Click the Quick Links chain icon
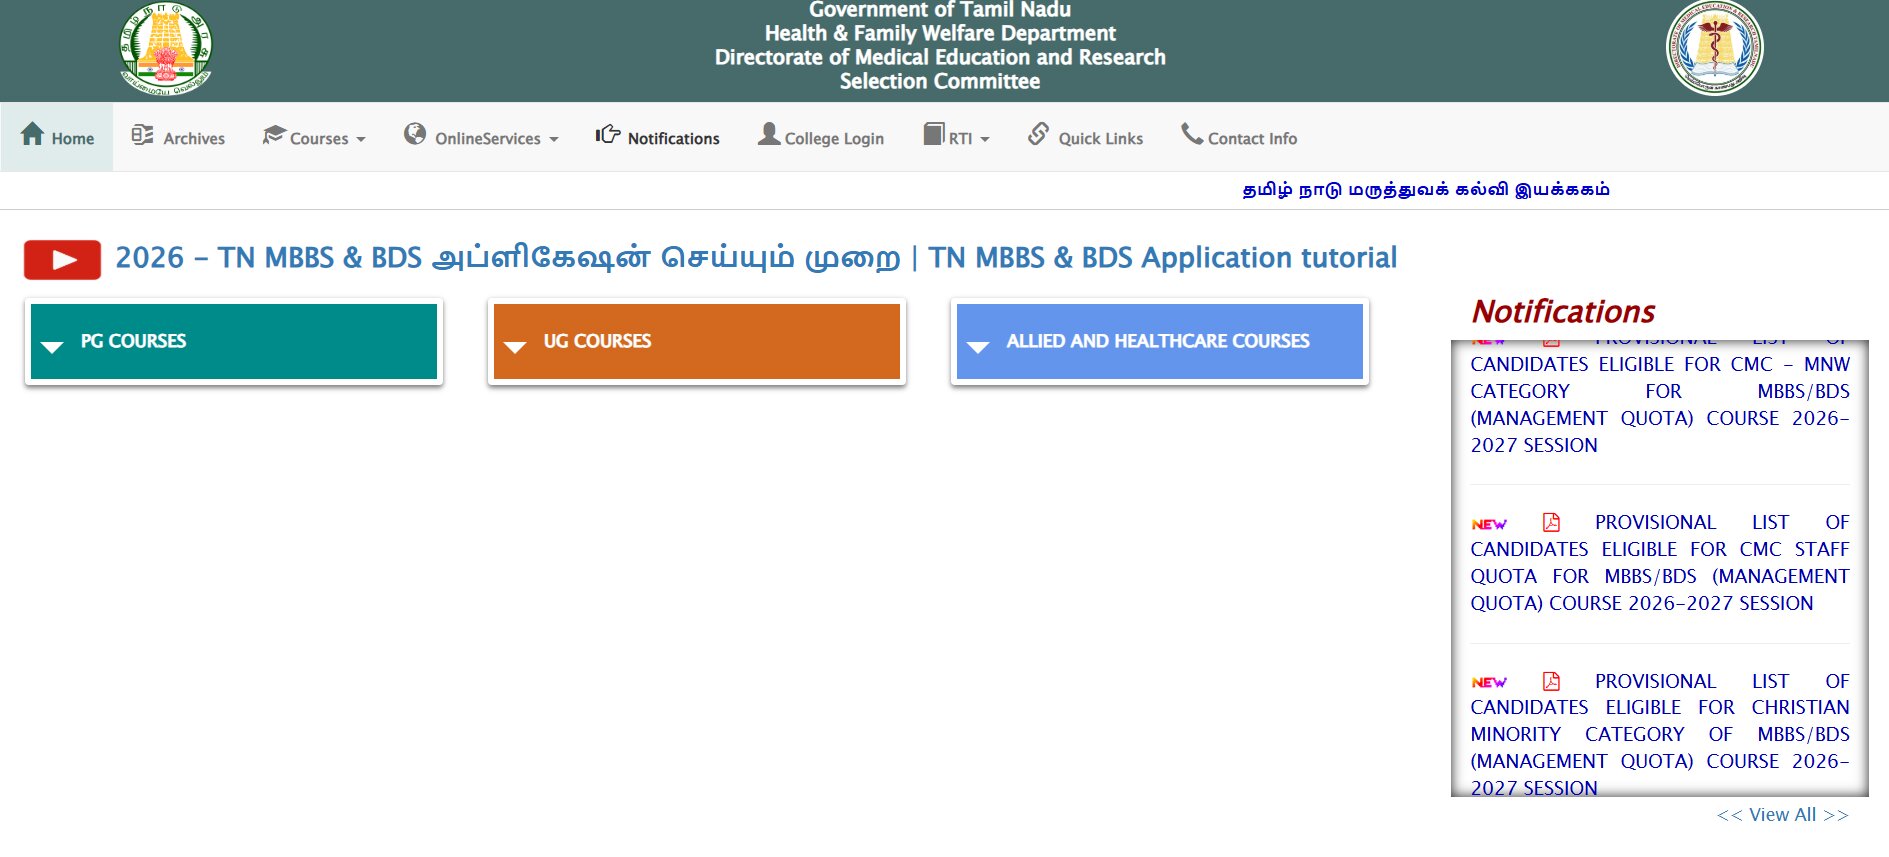 [1039, 134]
